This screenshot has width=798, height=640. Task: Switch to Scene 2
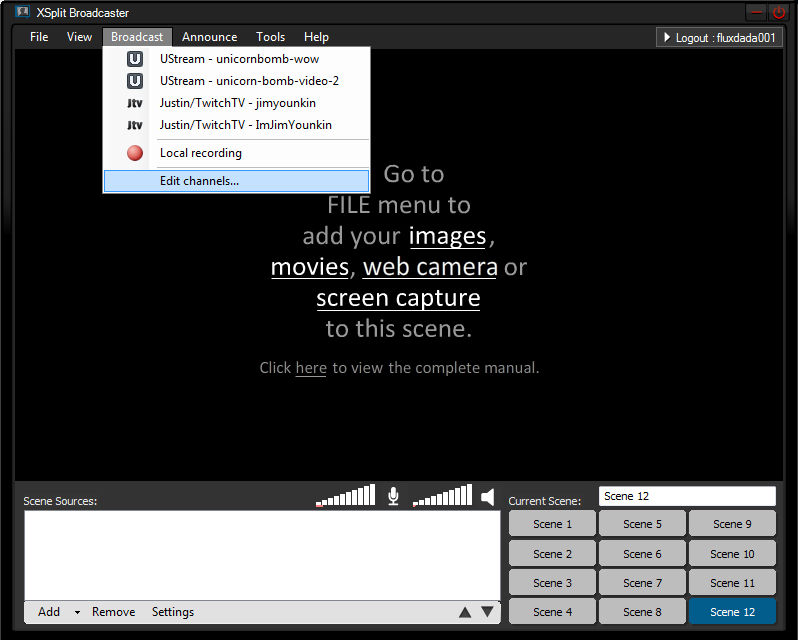tap(552, 554)
